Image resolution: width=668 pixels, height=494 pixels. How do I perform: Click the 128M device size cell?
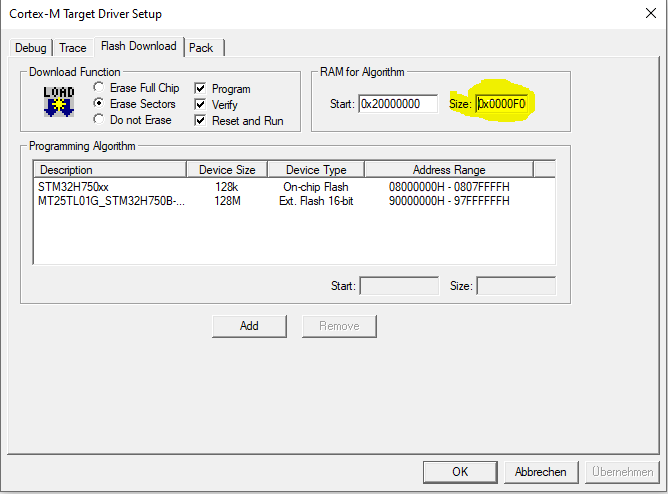[227, 201]
